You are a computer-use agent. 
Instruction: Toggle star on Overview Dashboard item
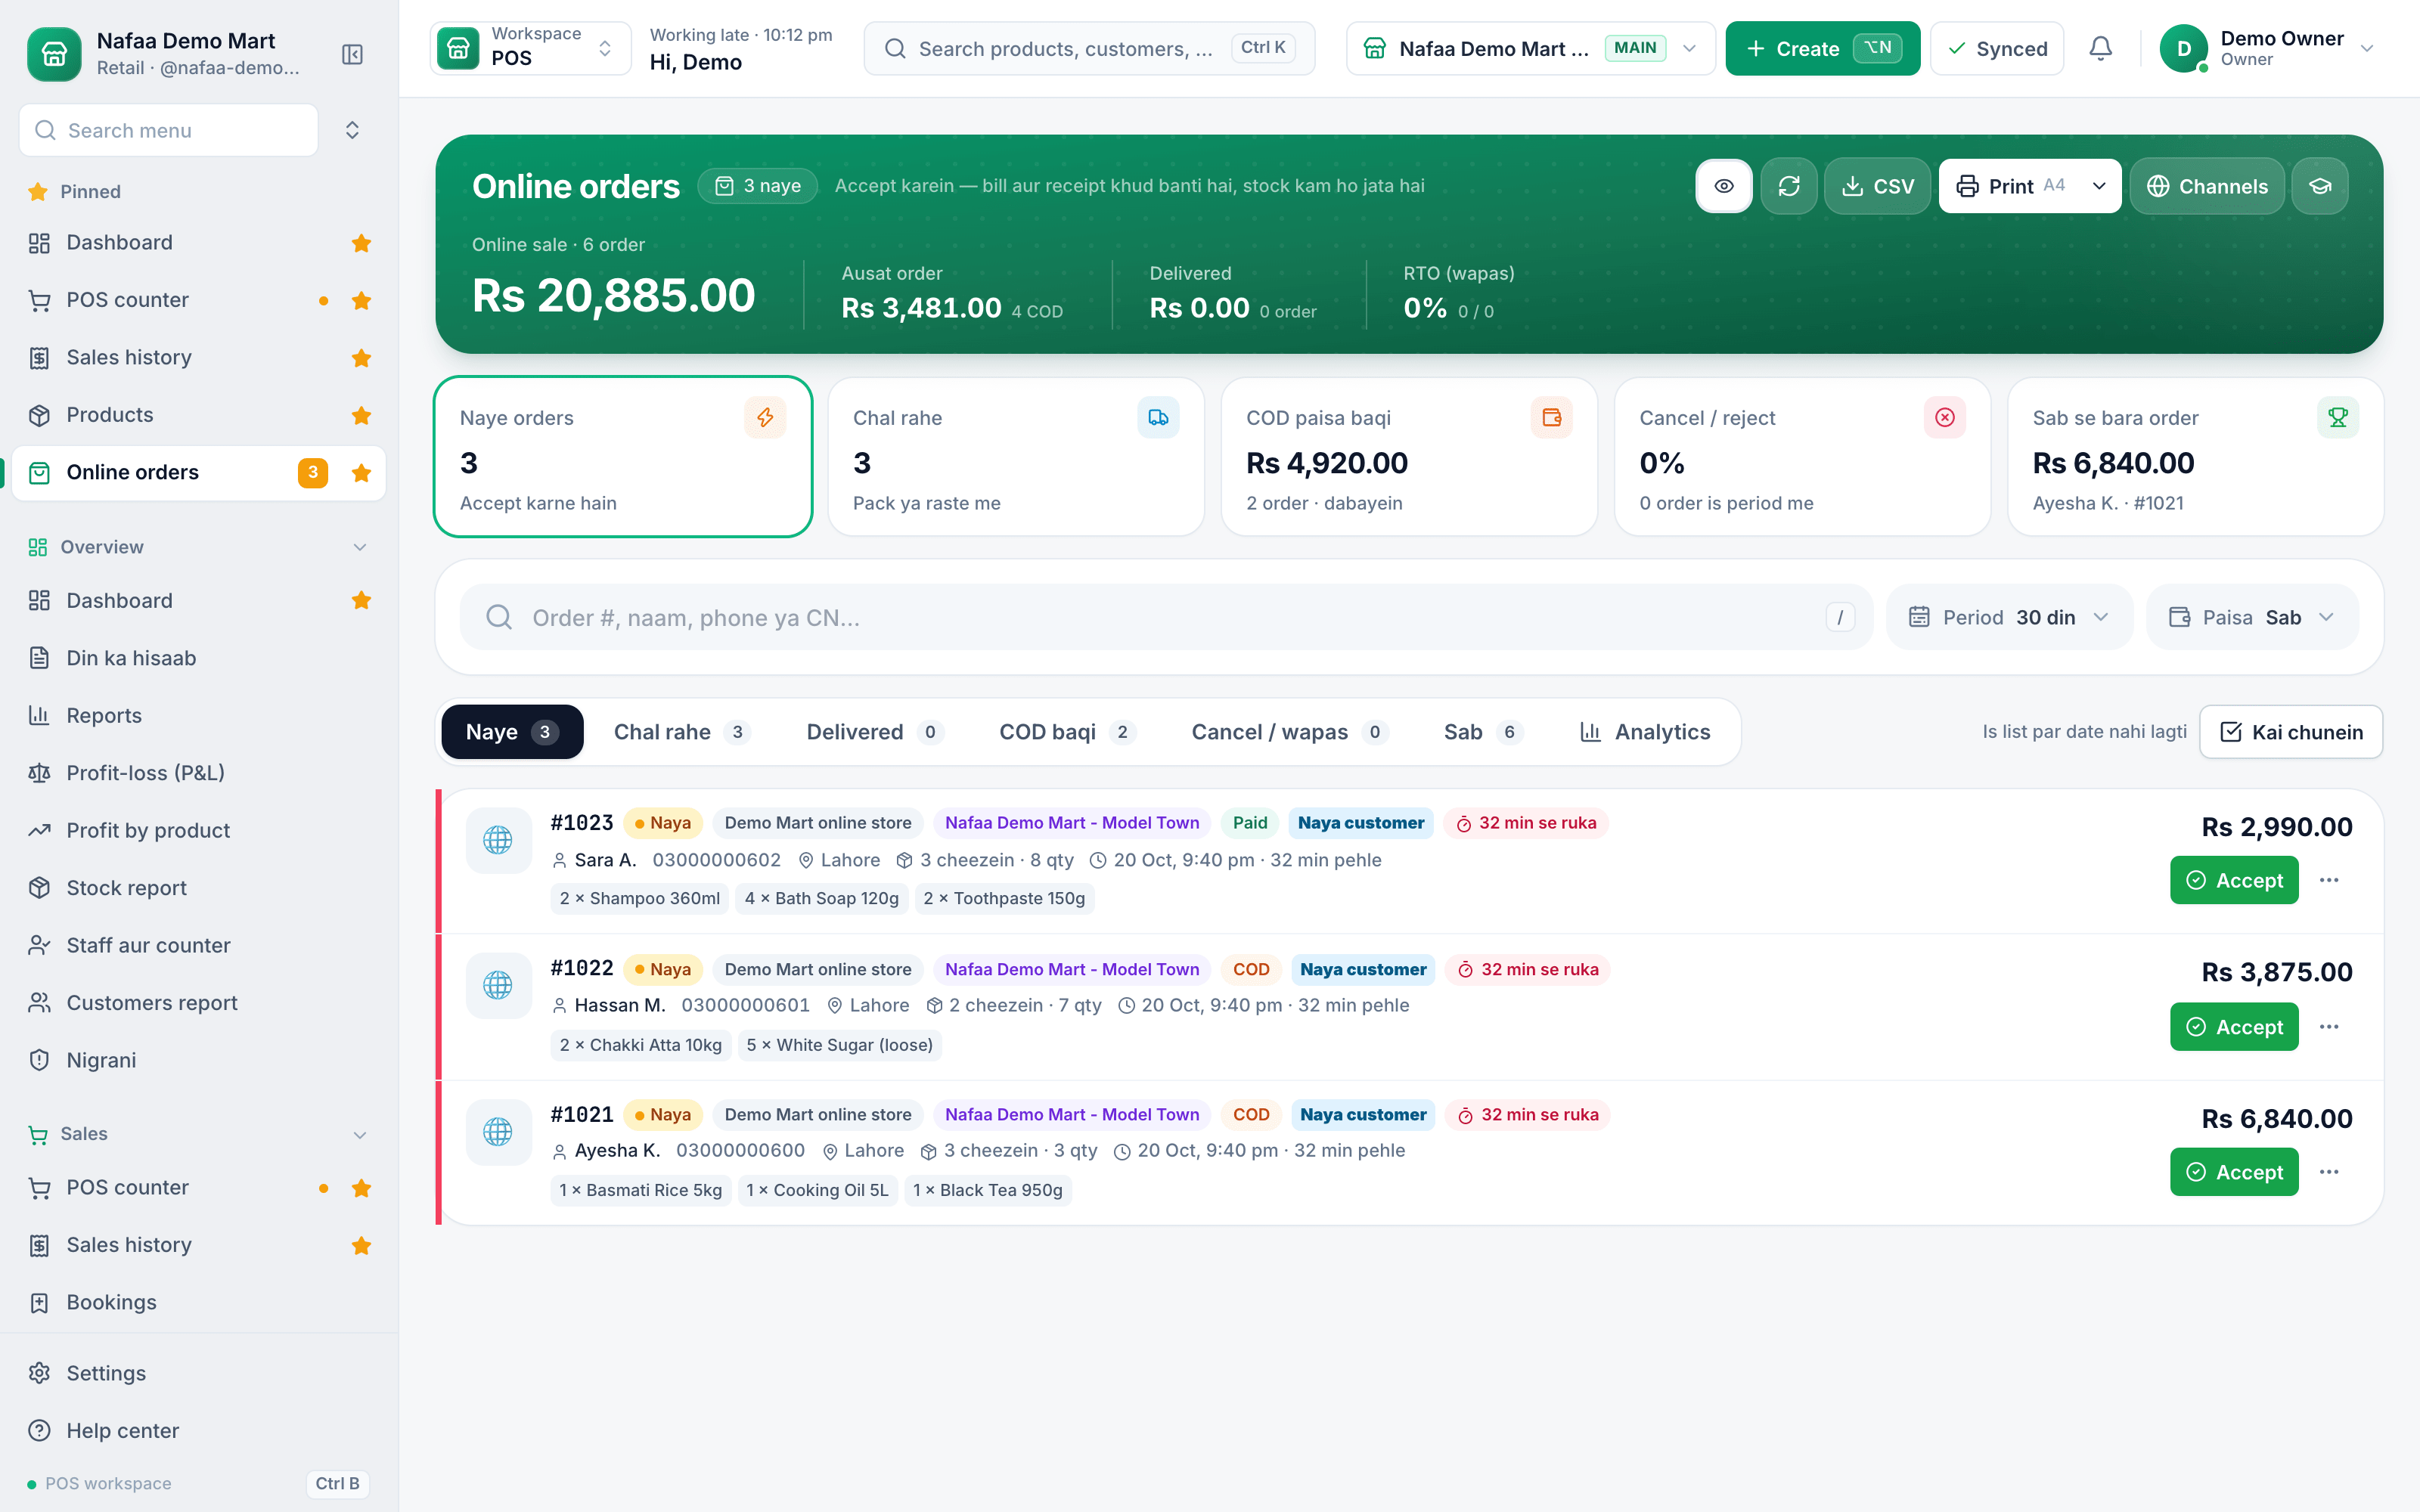pyautogui.click(x=362, y=601)
